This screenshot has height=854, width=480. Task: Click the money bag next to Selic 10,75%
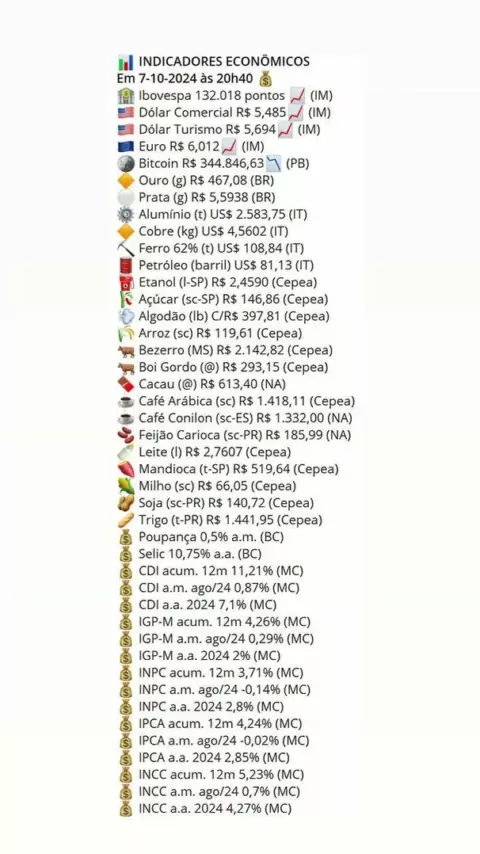point(125,554)
